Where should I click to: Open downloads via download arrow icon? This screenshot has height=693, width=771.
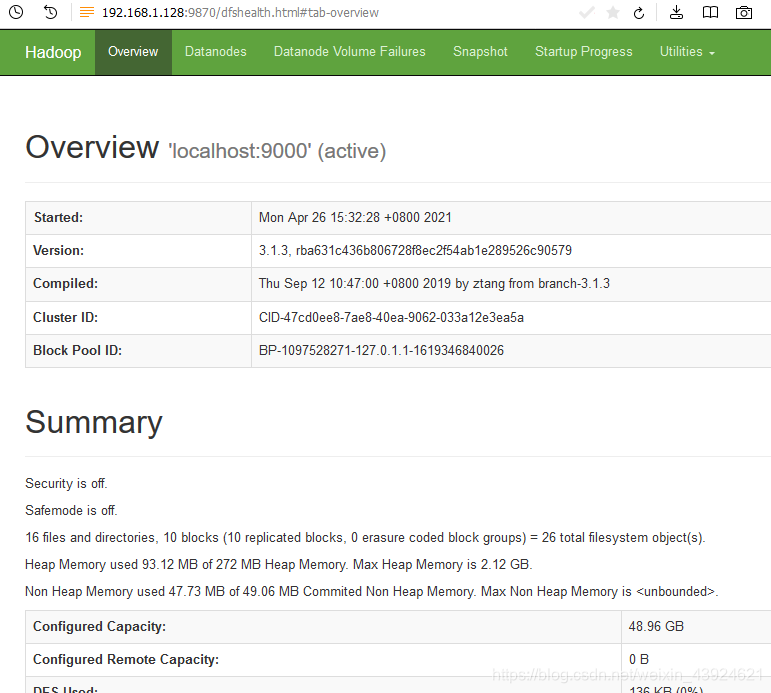[677, 12]
